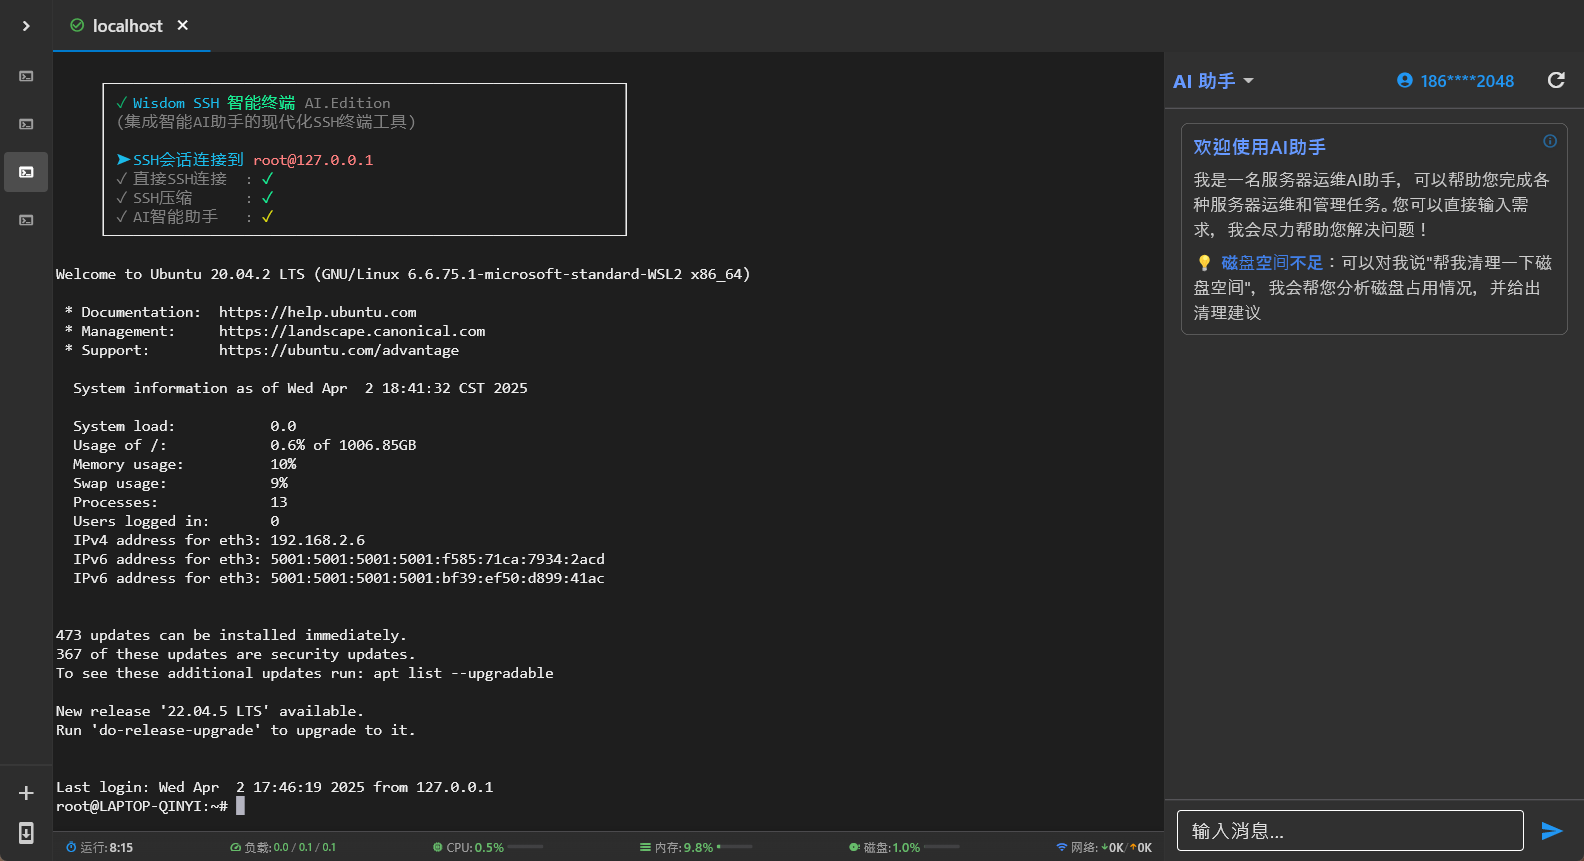Click the disk value 1.0%

point(906,847)
